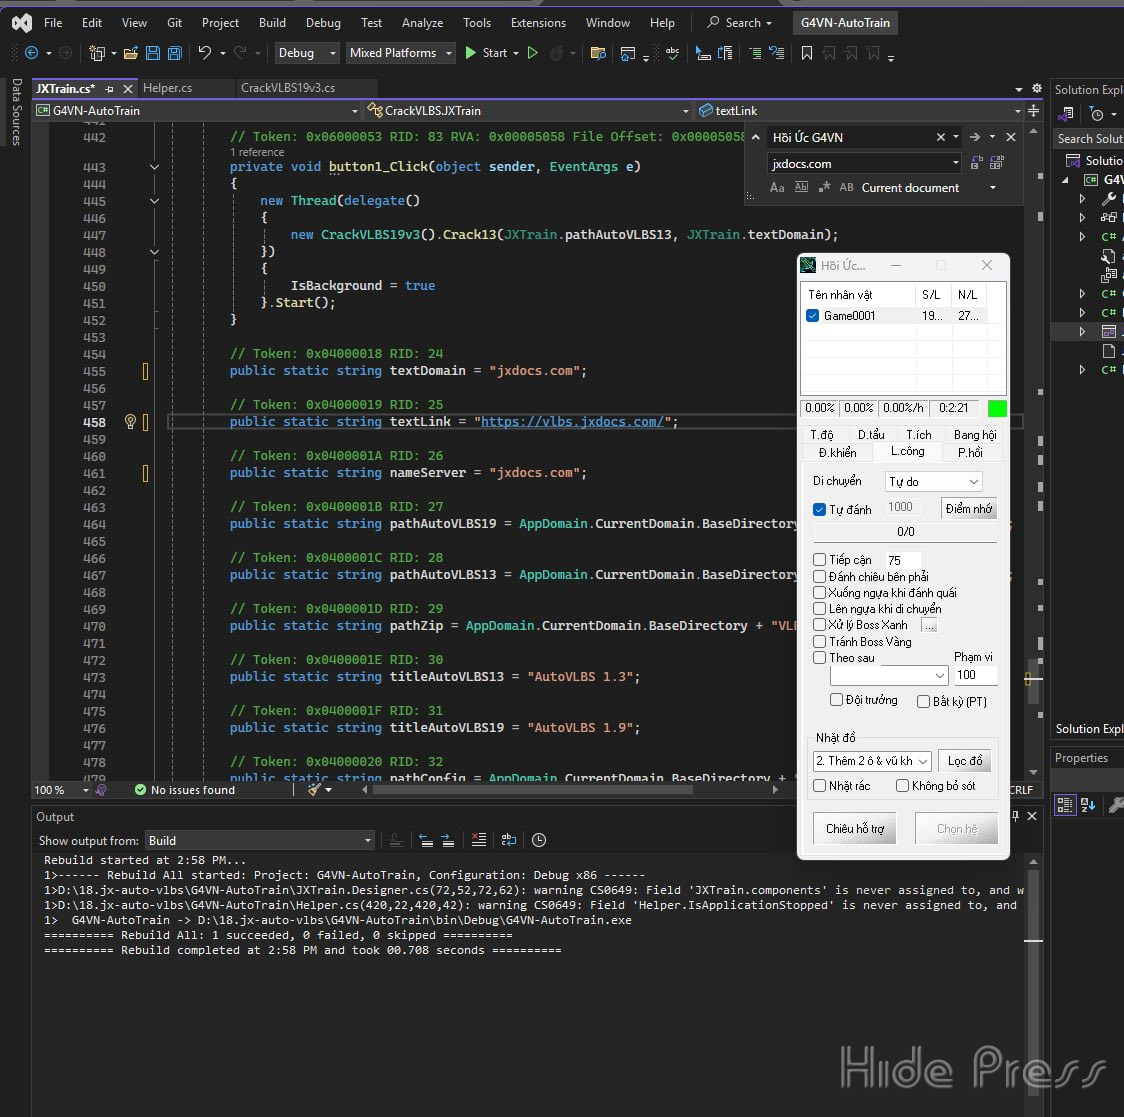Toggle word wrap icon in Output toolbar

pyautogui.click(x=509, y=840)
